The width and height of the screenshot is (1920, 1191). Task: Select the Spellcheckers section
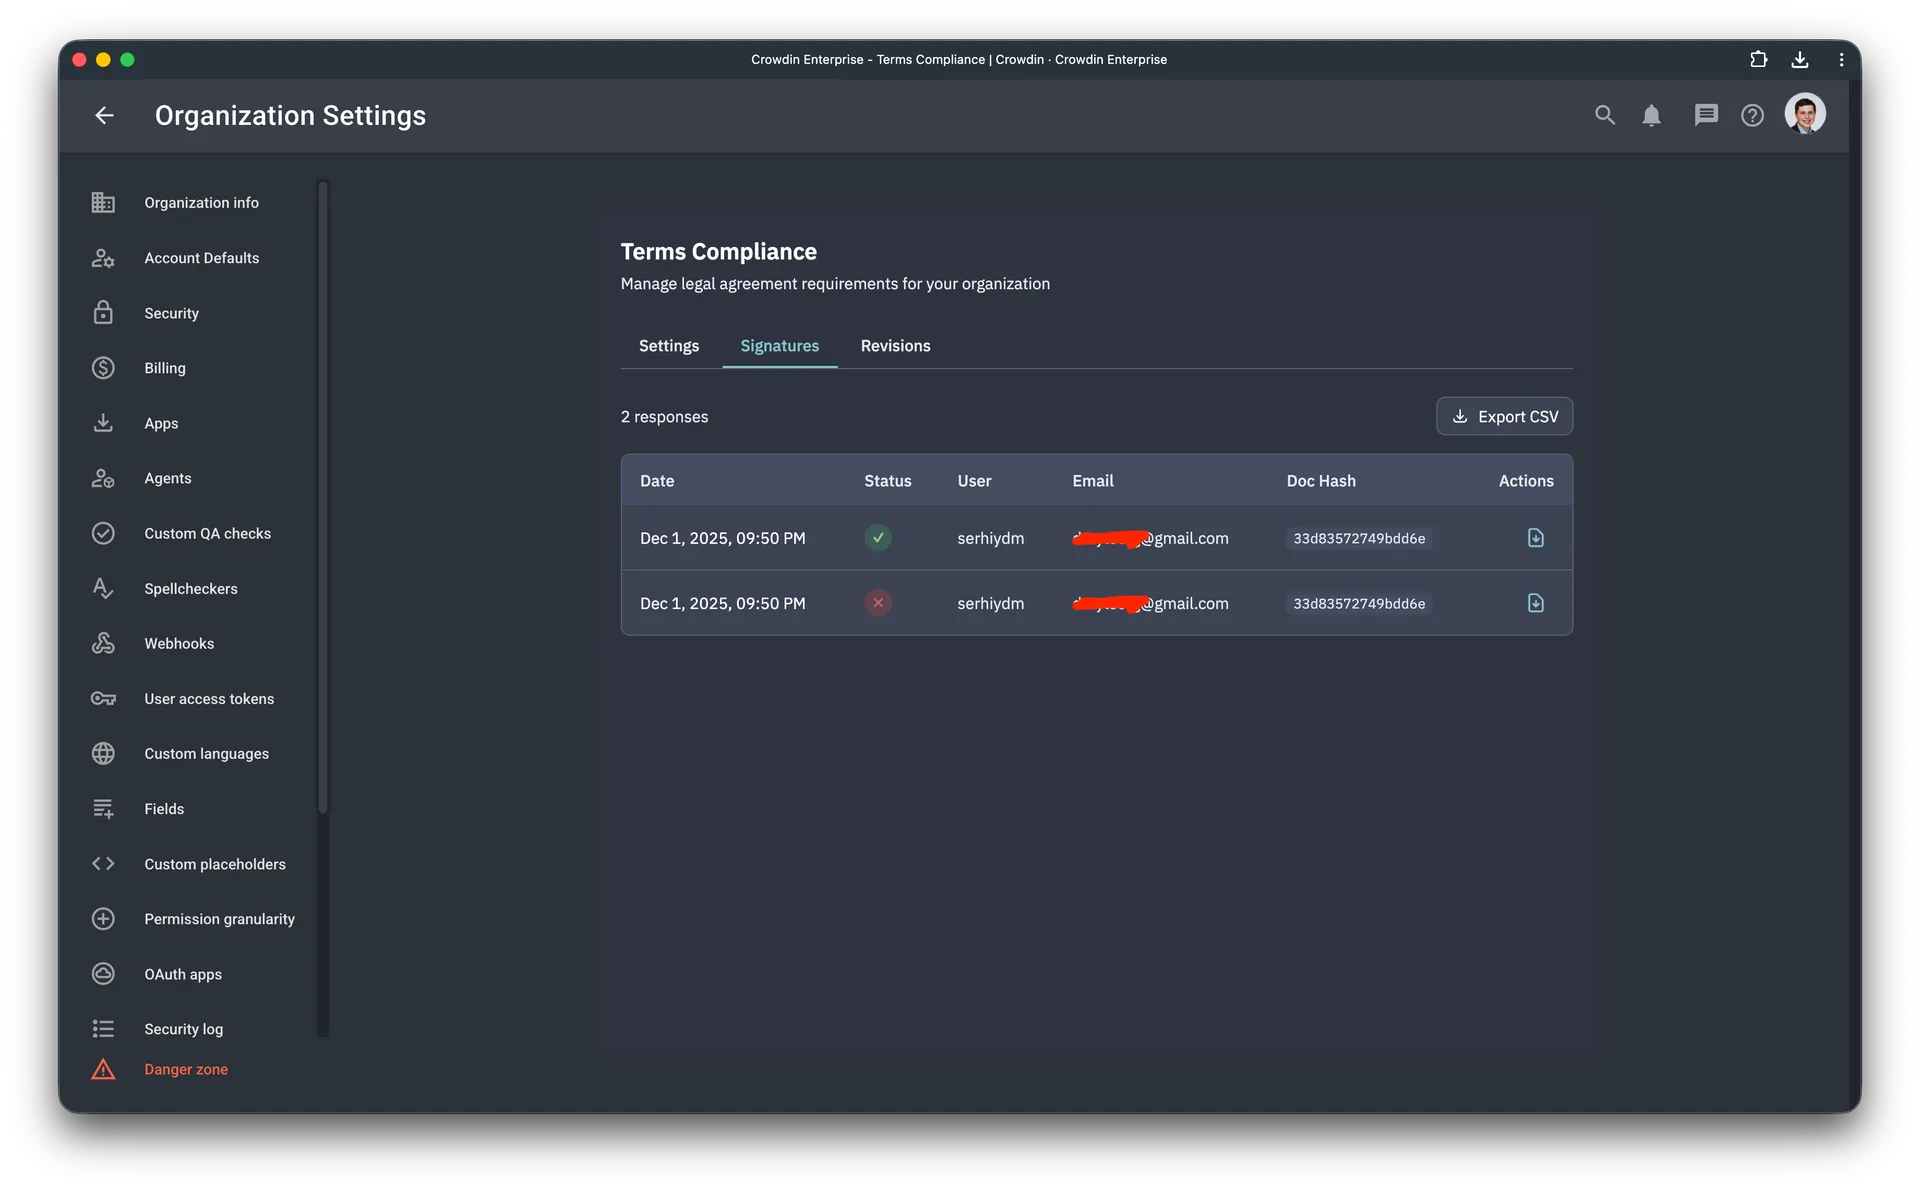pyautogui.click(x=190, y=588)
